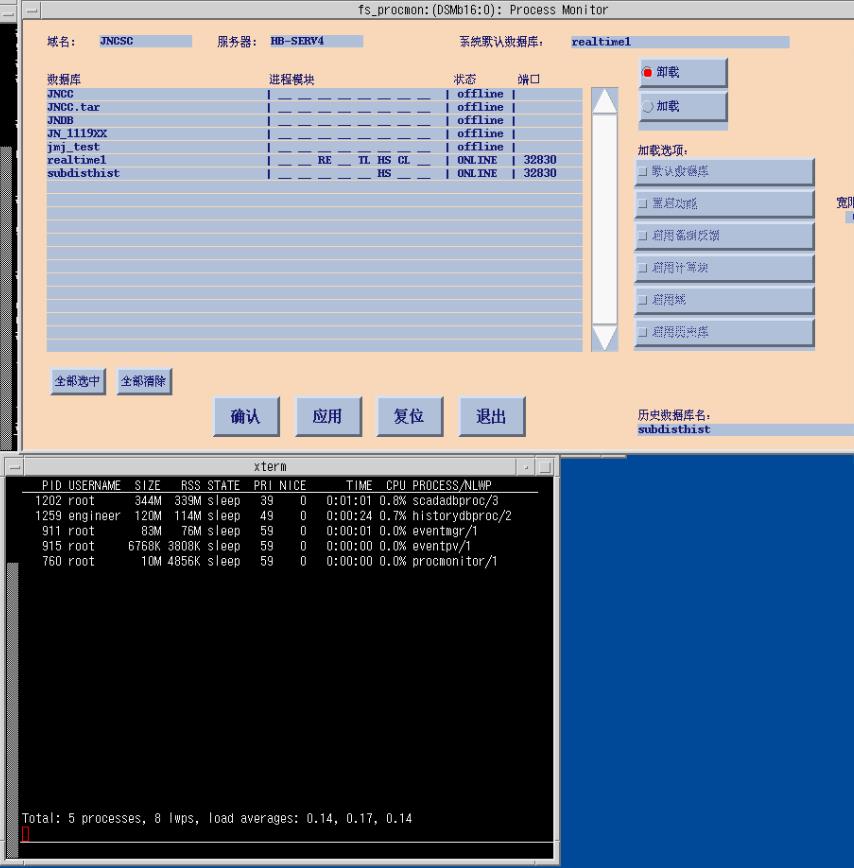Select the 加载 (load) radio button
854x868 pixels.
[647, 106]
